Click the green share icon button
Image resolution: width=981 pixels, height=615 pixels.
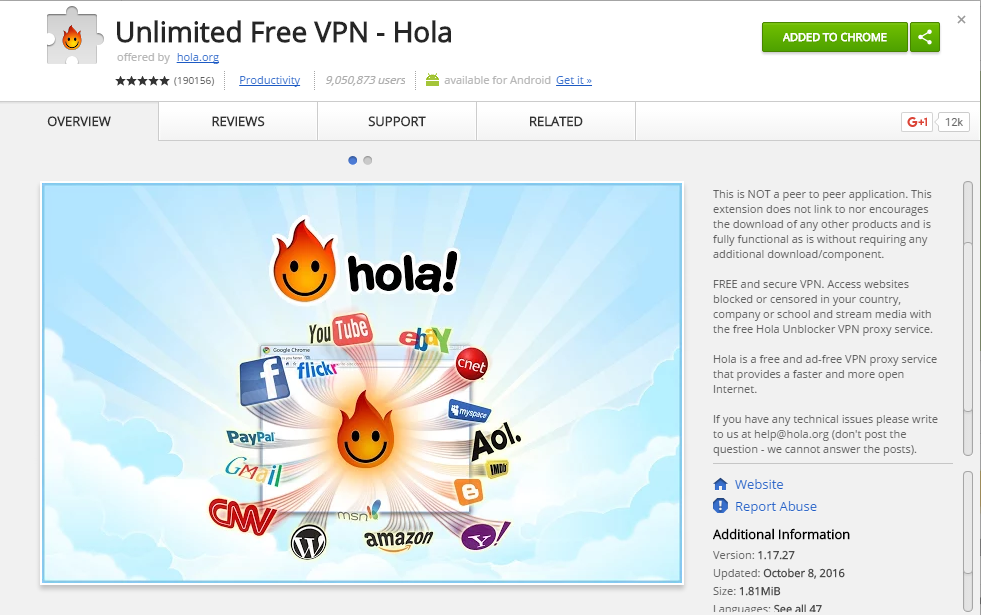(925, 37)
